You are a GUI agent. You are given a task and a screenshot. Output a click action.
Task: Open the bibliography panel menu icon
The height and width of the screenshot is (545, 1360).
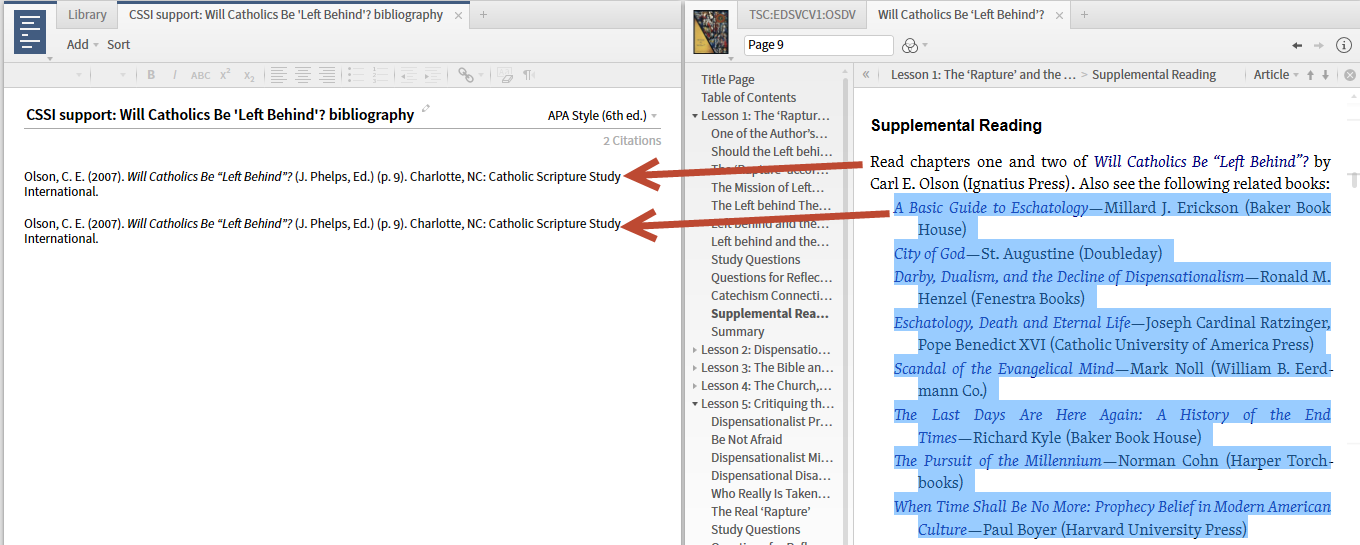pos(31,32)
